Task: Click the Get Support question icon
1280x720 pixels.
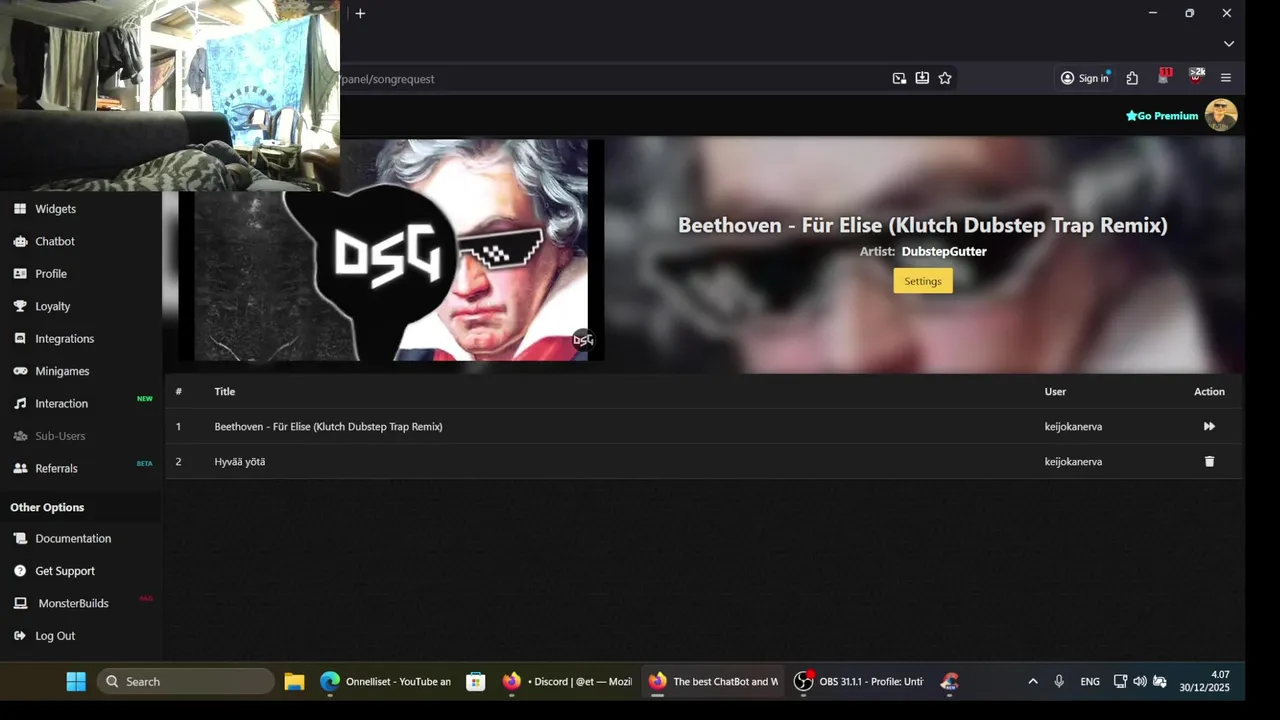Action: coord(20,571)
